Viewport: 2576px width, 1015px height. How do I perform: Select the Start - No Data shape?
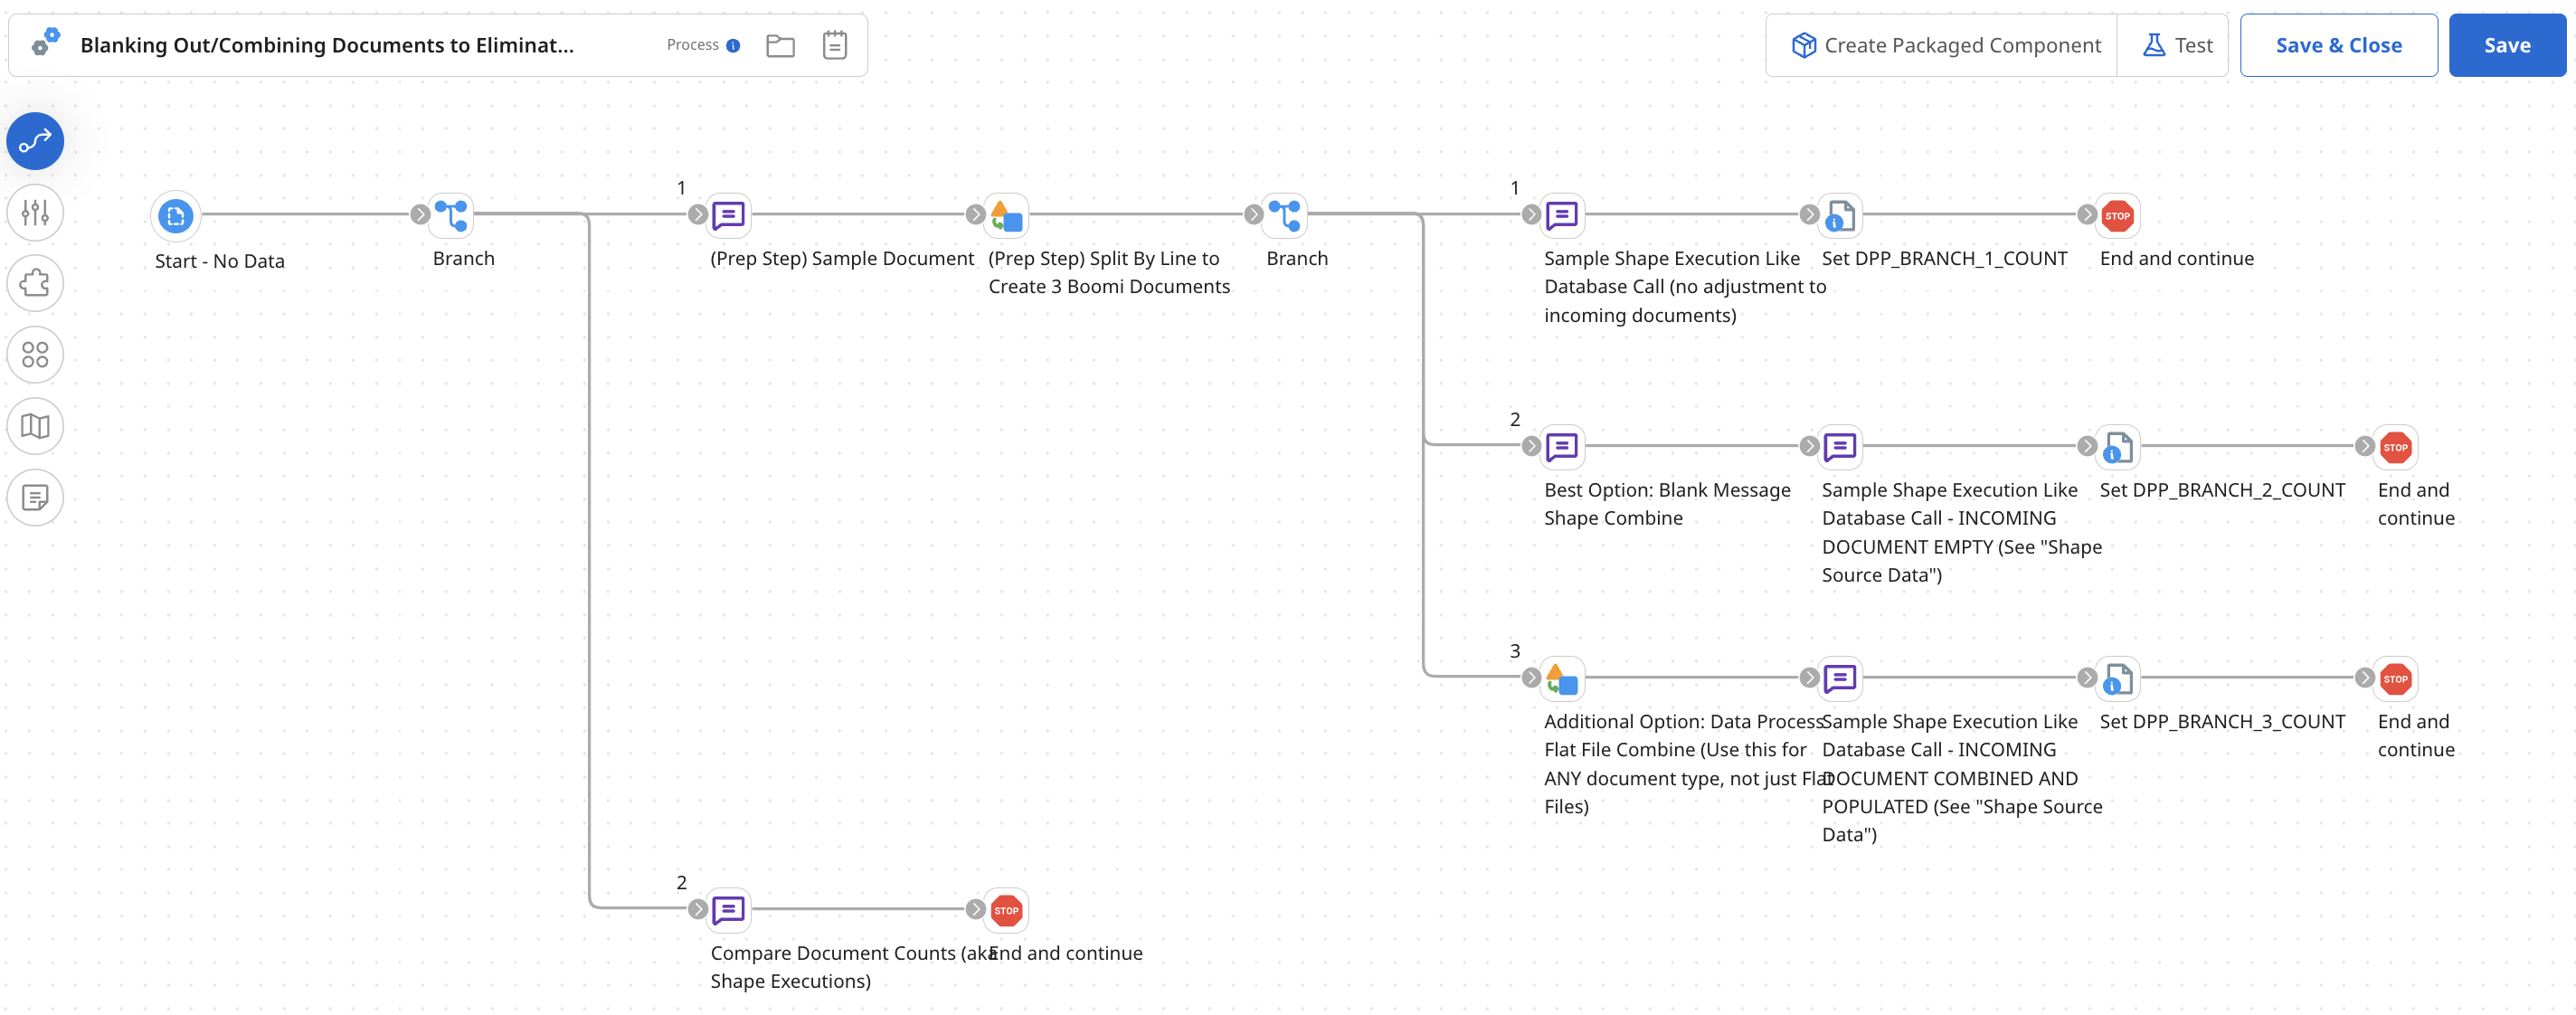click(x=176, y=215)
